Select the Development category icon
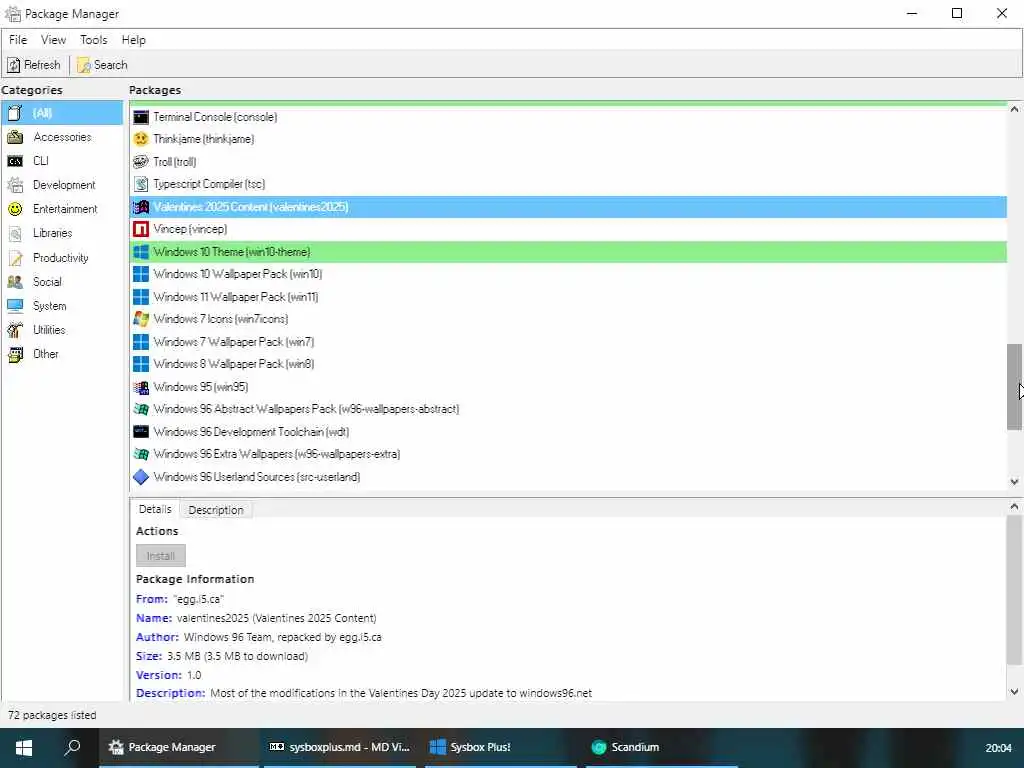Screen dimensions: 1024x768 pyautogui.click(x=15, y=185)
